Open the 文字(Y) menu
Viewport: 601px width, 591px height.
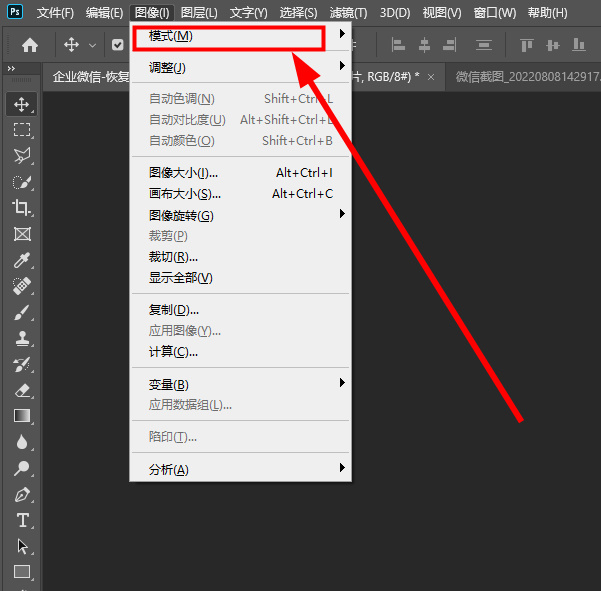point(248,13)
